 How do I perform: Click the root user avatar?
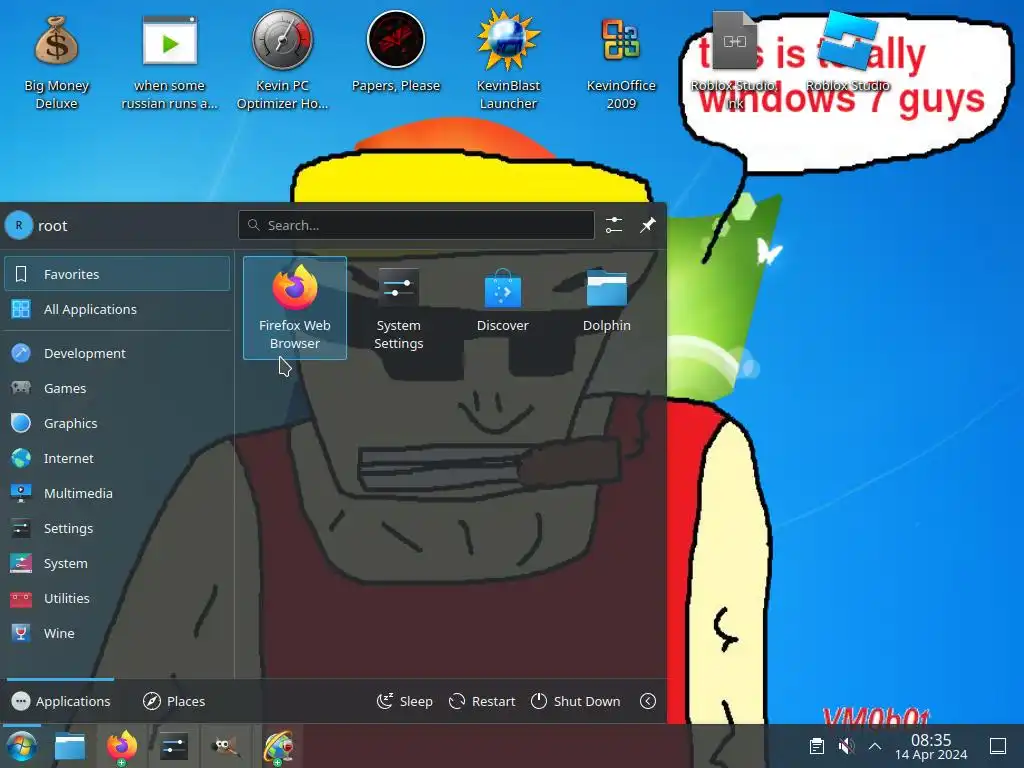click(19, 225)
